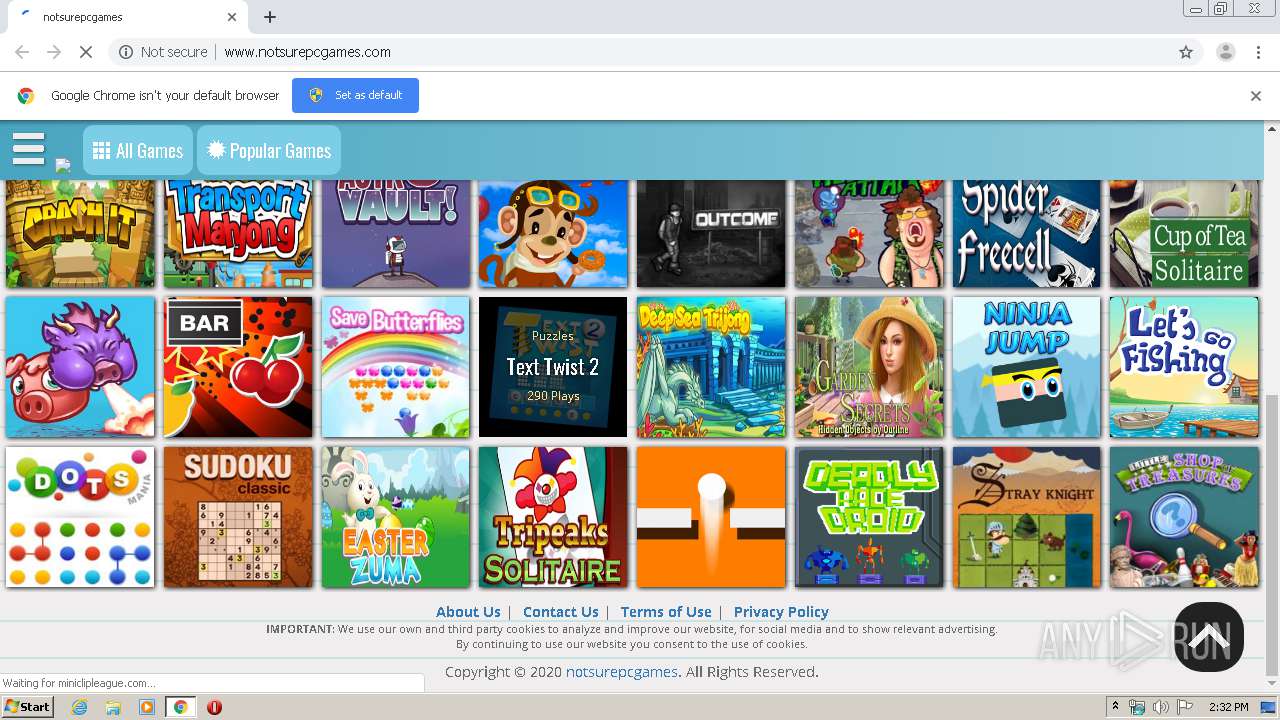Open the Popular Games tab
Viewport: 1280px width, 720px height.
click(269, 150)
